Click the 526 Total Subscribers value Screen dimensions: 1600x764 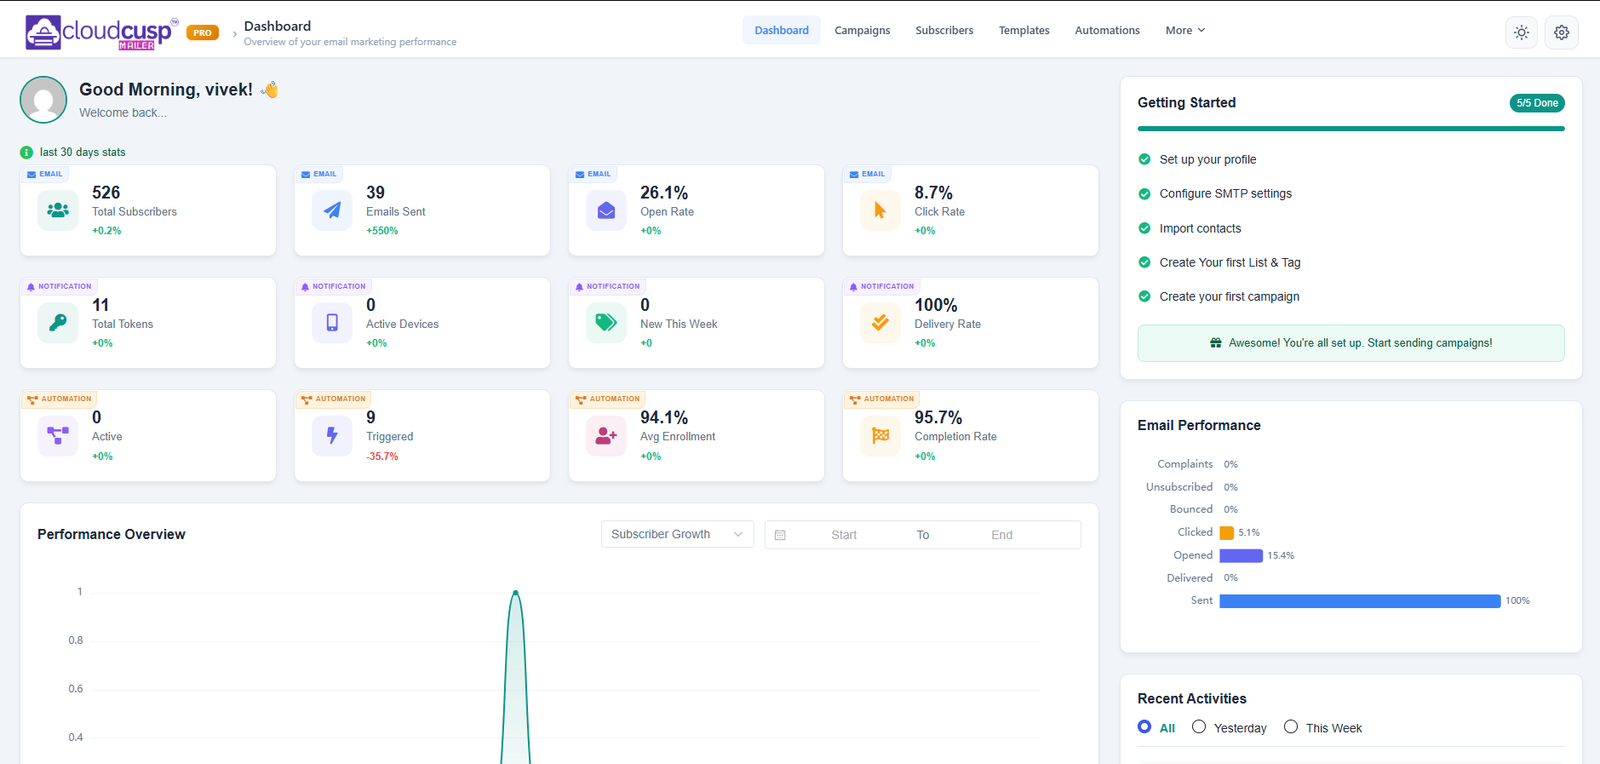(x=106, y=192)
